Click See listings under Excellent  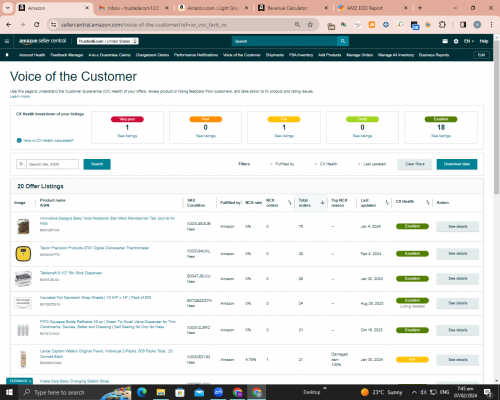tap(441, 136)
